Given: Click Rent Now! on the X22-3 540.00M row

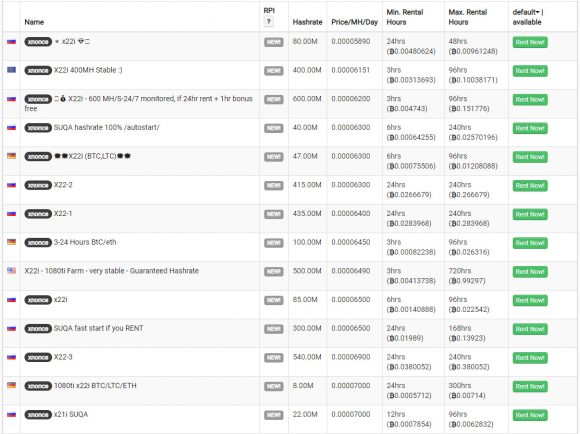Looking at the screenshot, I should tap(530, 358).
